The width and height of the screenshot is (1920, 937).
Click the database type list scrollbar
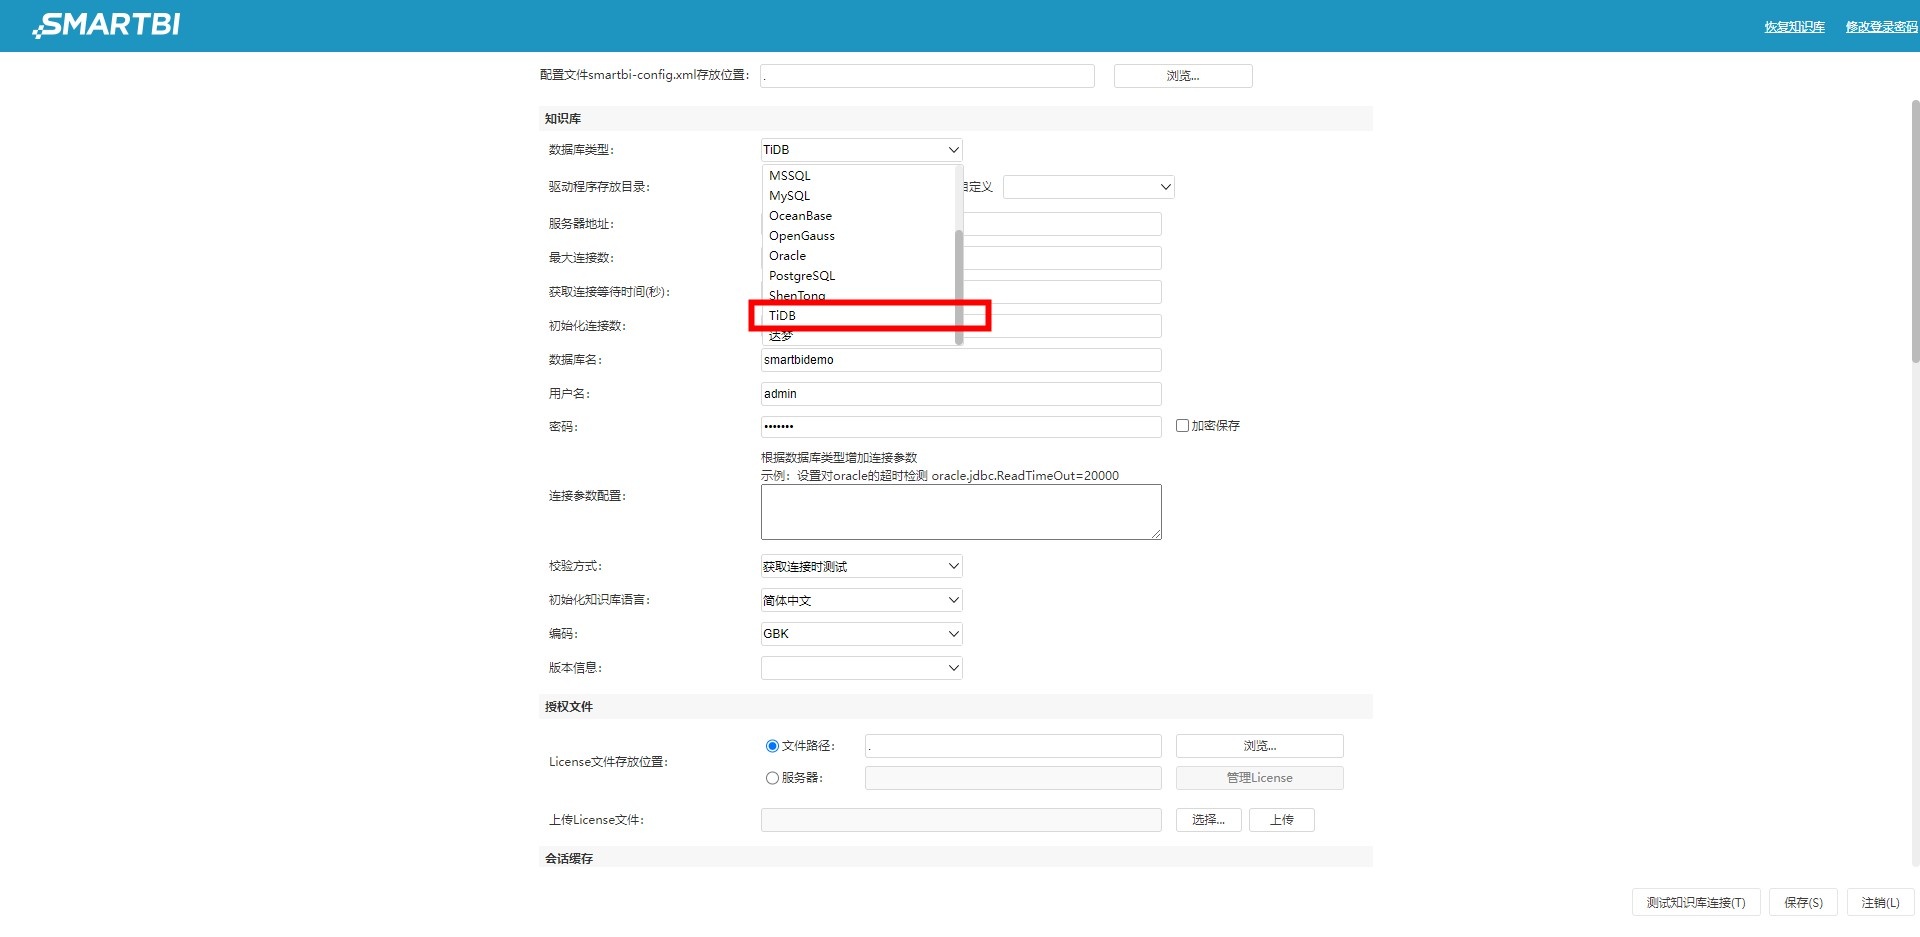[x=959, y=286]
